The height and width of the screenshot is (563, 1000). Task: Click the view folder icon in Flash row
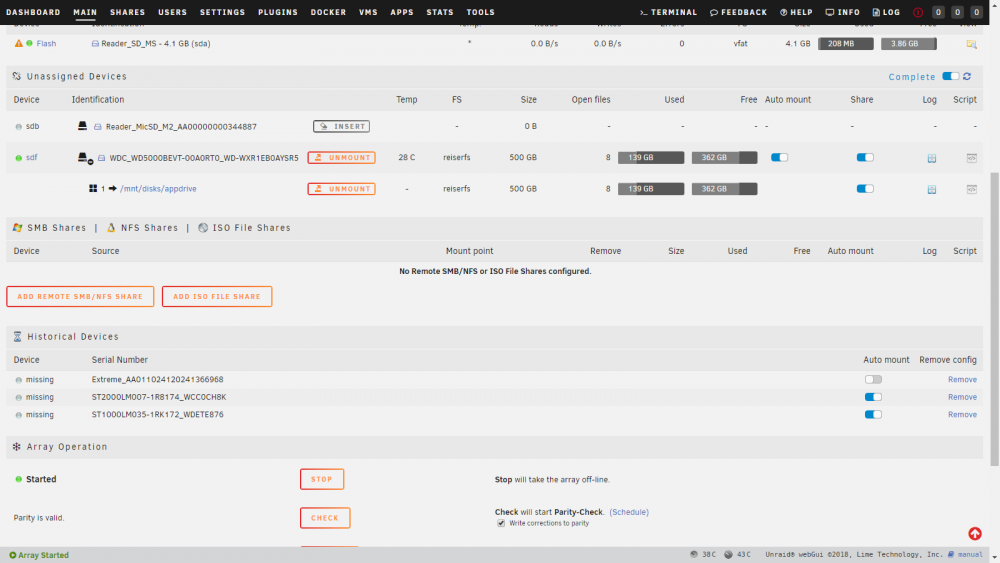(971, 44)
